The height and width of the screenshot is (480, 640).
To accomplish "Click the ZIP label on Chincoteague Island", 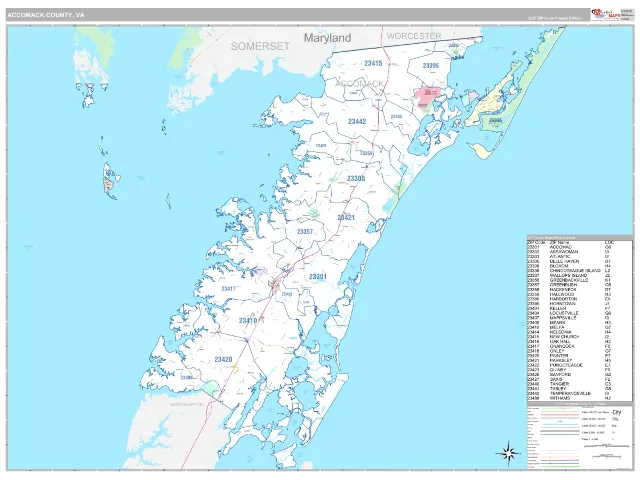I will [x=495, y=120].
